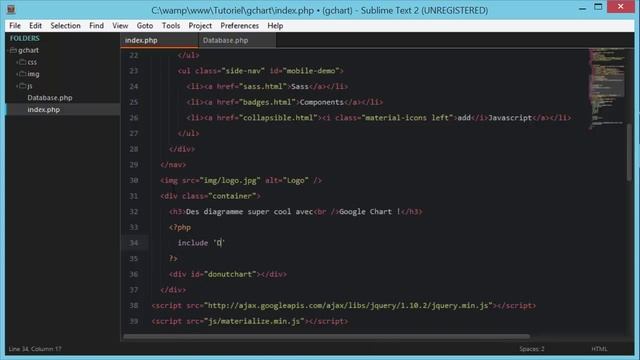Click the closing </nav> tag
Screen dimensions: 640x360
(x=173, y=165)
